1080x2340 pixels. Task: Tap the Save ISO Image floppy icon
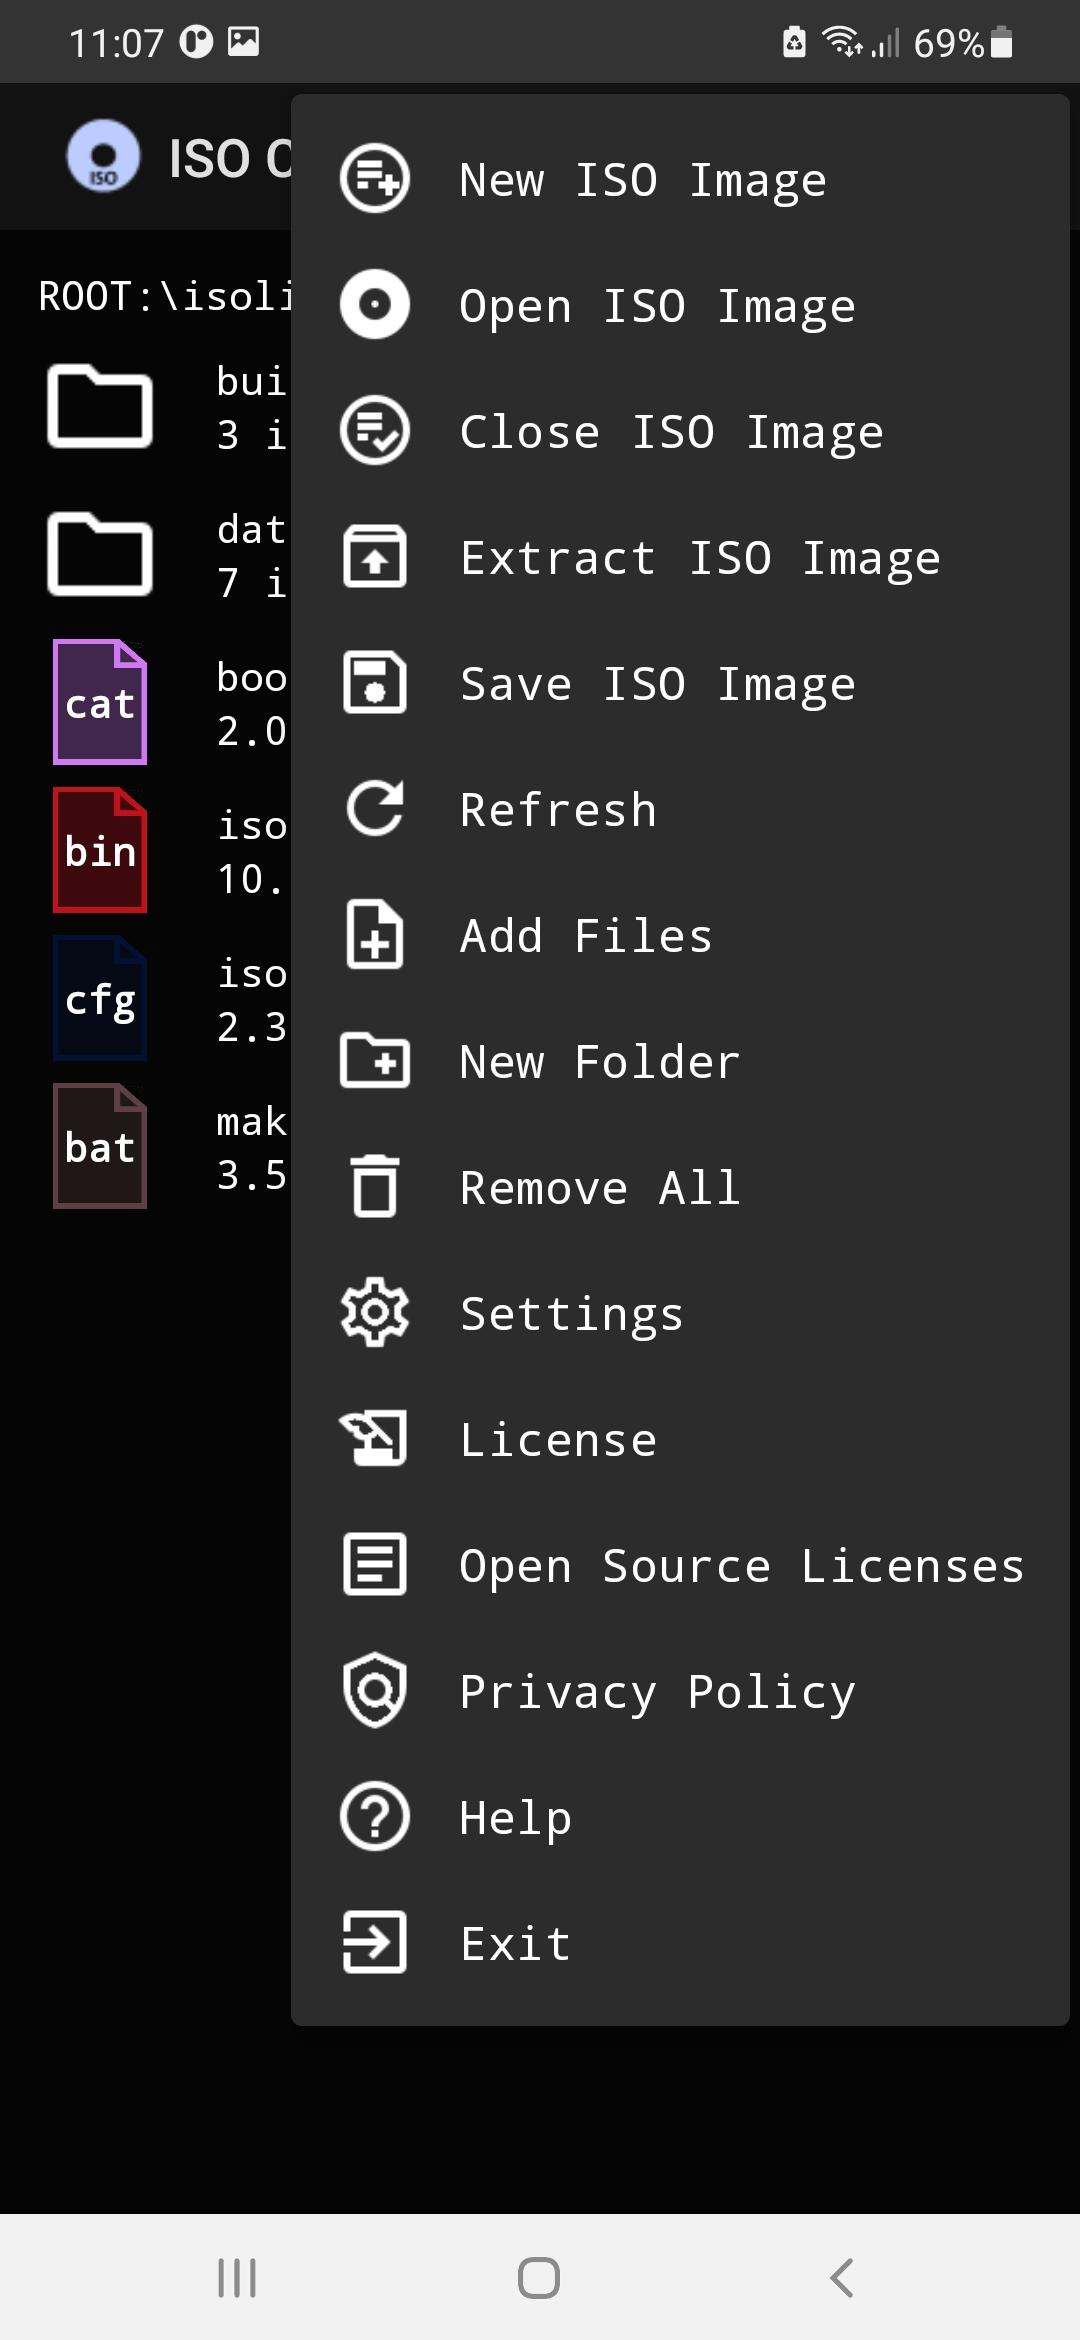tap(374, 683)
